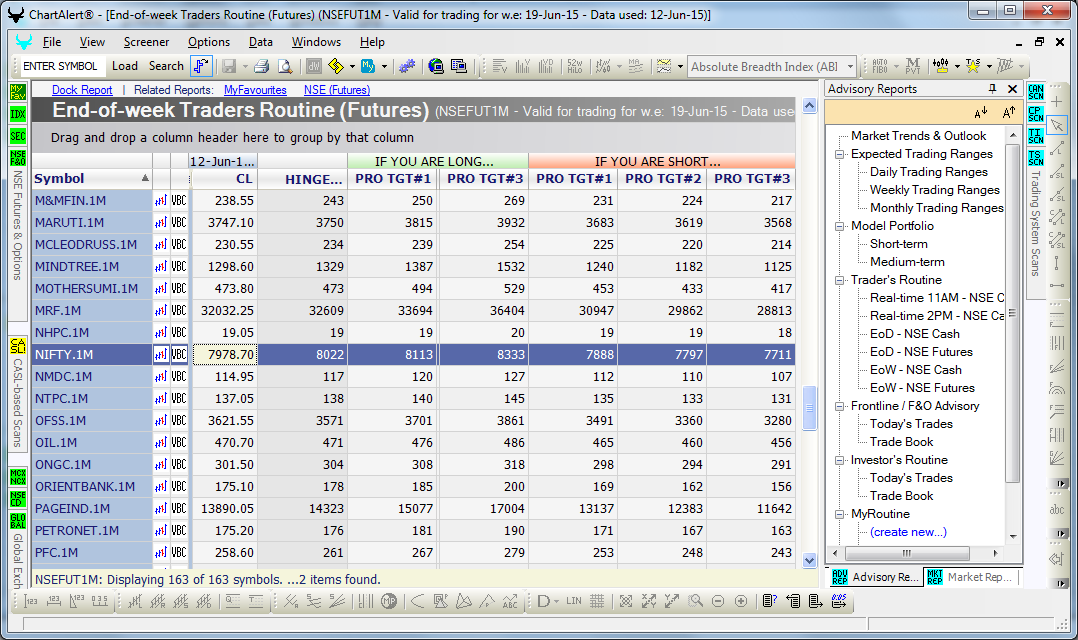The width and height of the screenshot is (1078, 640).
Task: Select the arrow pointer drawing tool
Action: (x=1057, y=125)
